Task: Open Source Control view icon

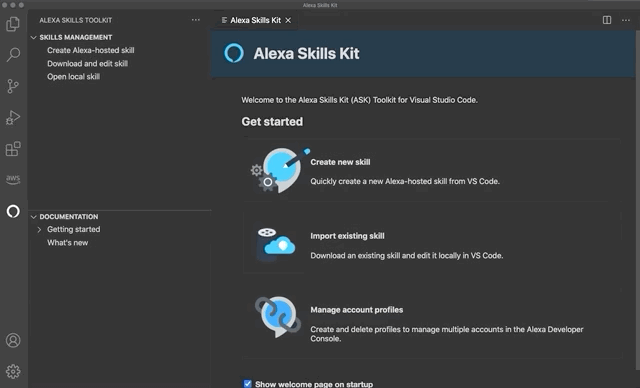Action: point(13,86)
